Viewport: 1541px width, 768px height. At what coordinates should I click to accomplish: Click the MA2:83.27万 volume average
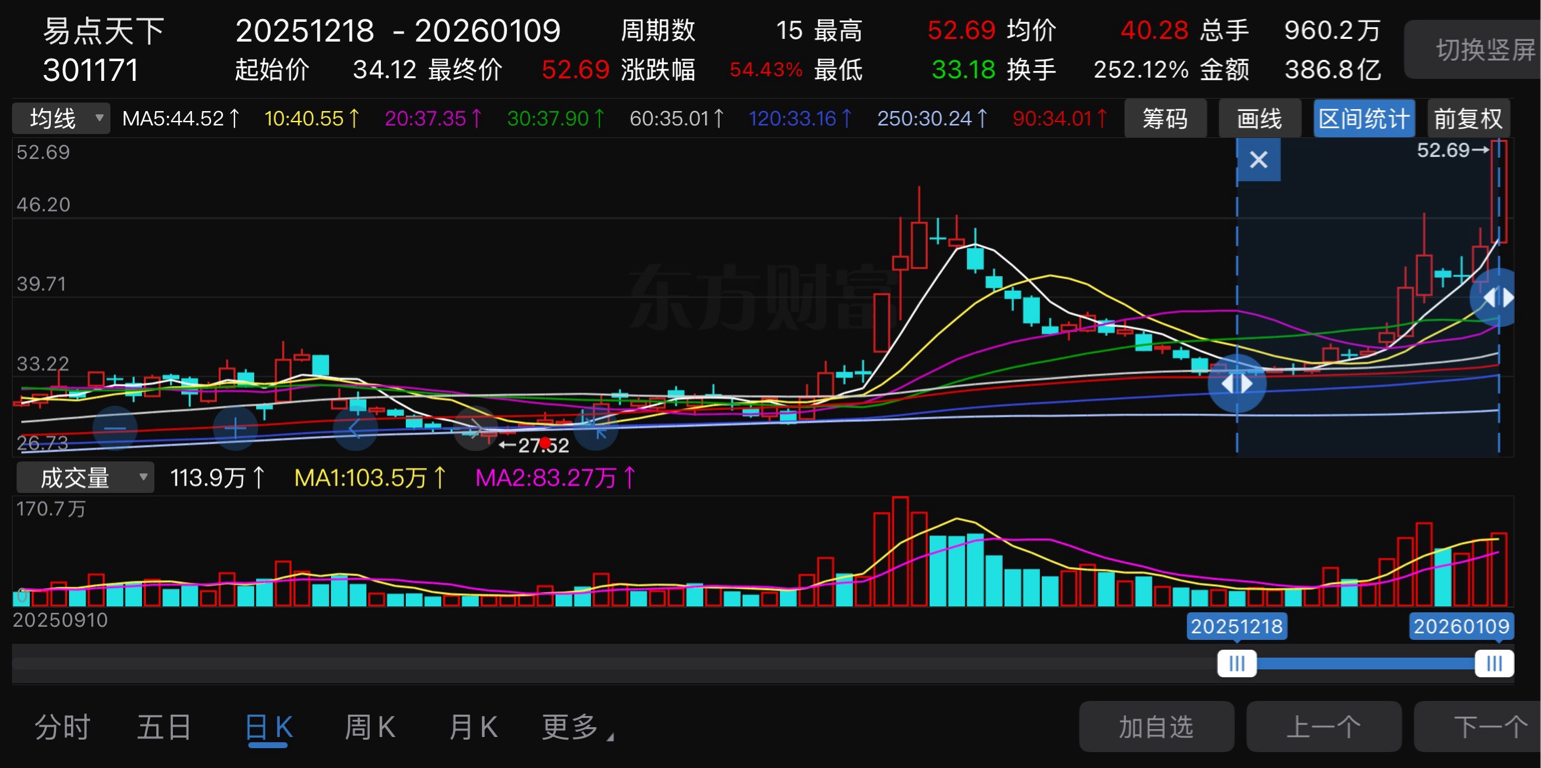coord(556,478)
